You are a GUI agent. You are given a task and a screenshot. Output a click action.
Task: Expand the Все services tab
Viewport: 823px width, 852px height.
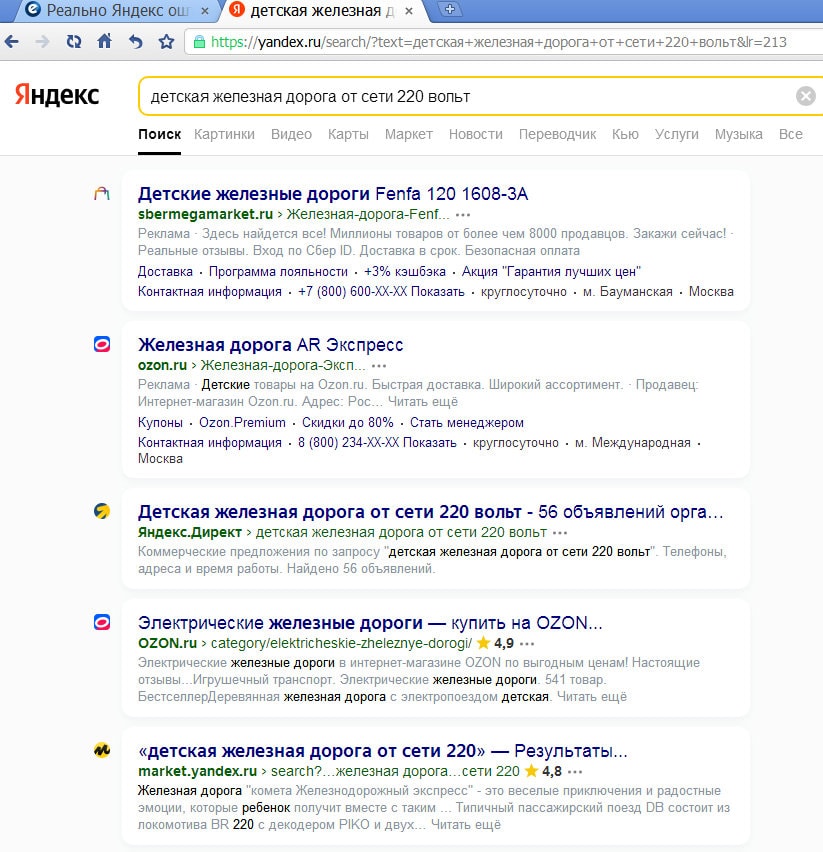(790, 134)
